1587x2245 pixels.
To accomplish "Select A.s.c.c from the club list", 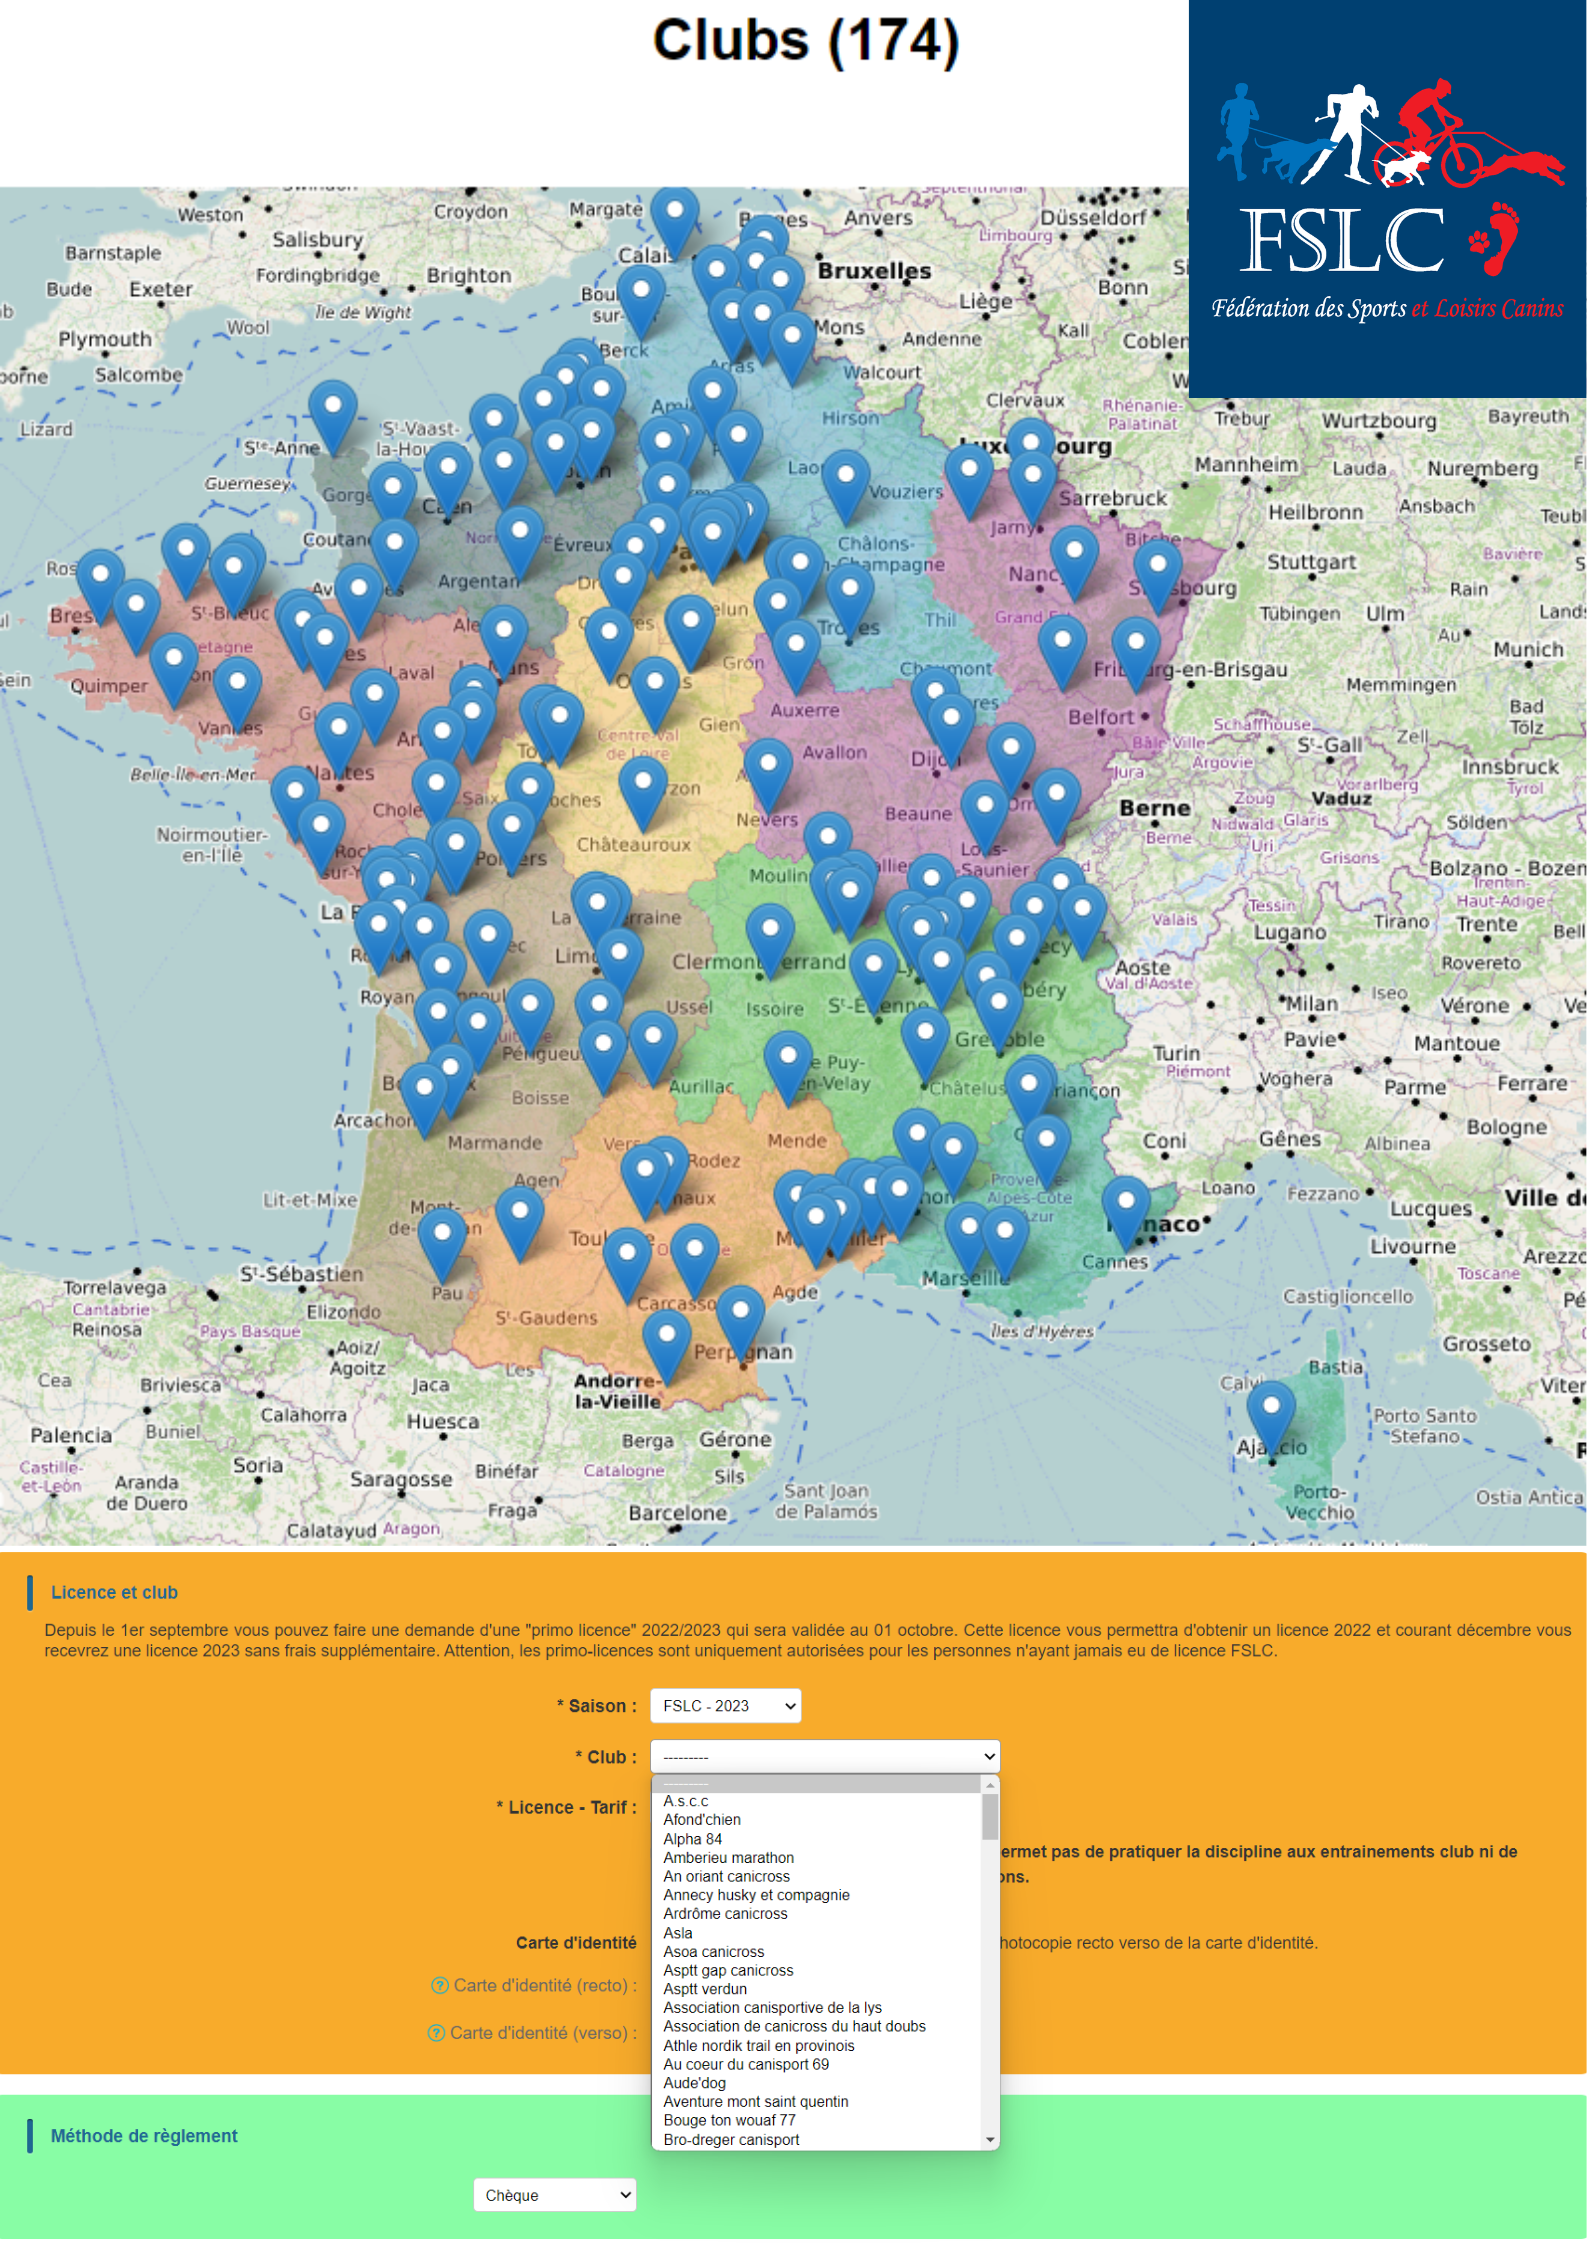I will [817, 1801].
